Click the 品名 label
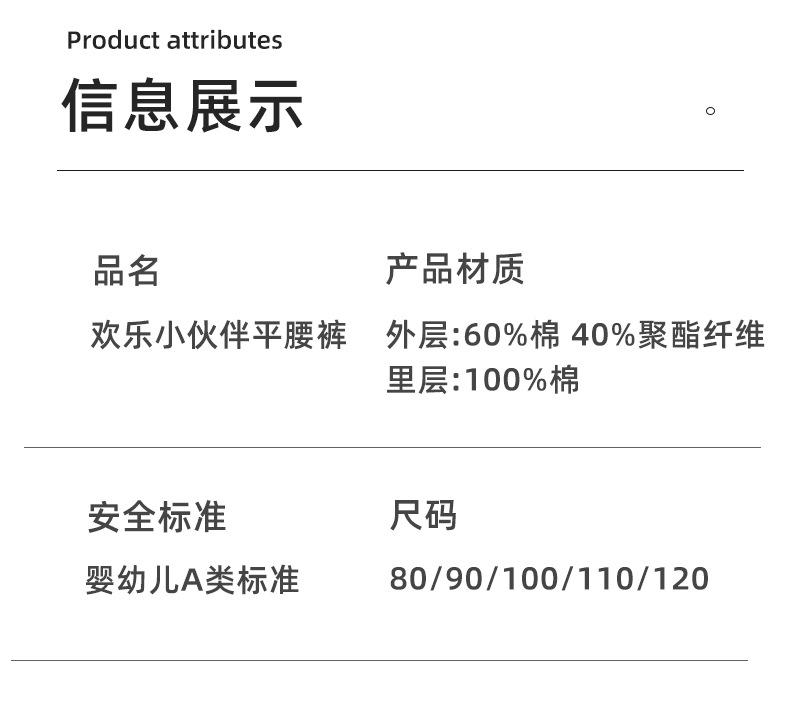The height and width of the screenshot is (701, 790). (127, 271)
